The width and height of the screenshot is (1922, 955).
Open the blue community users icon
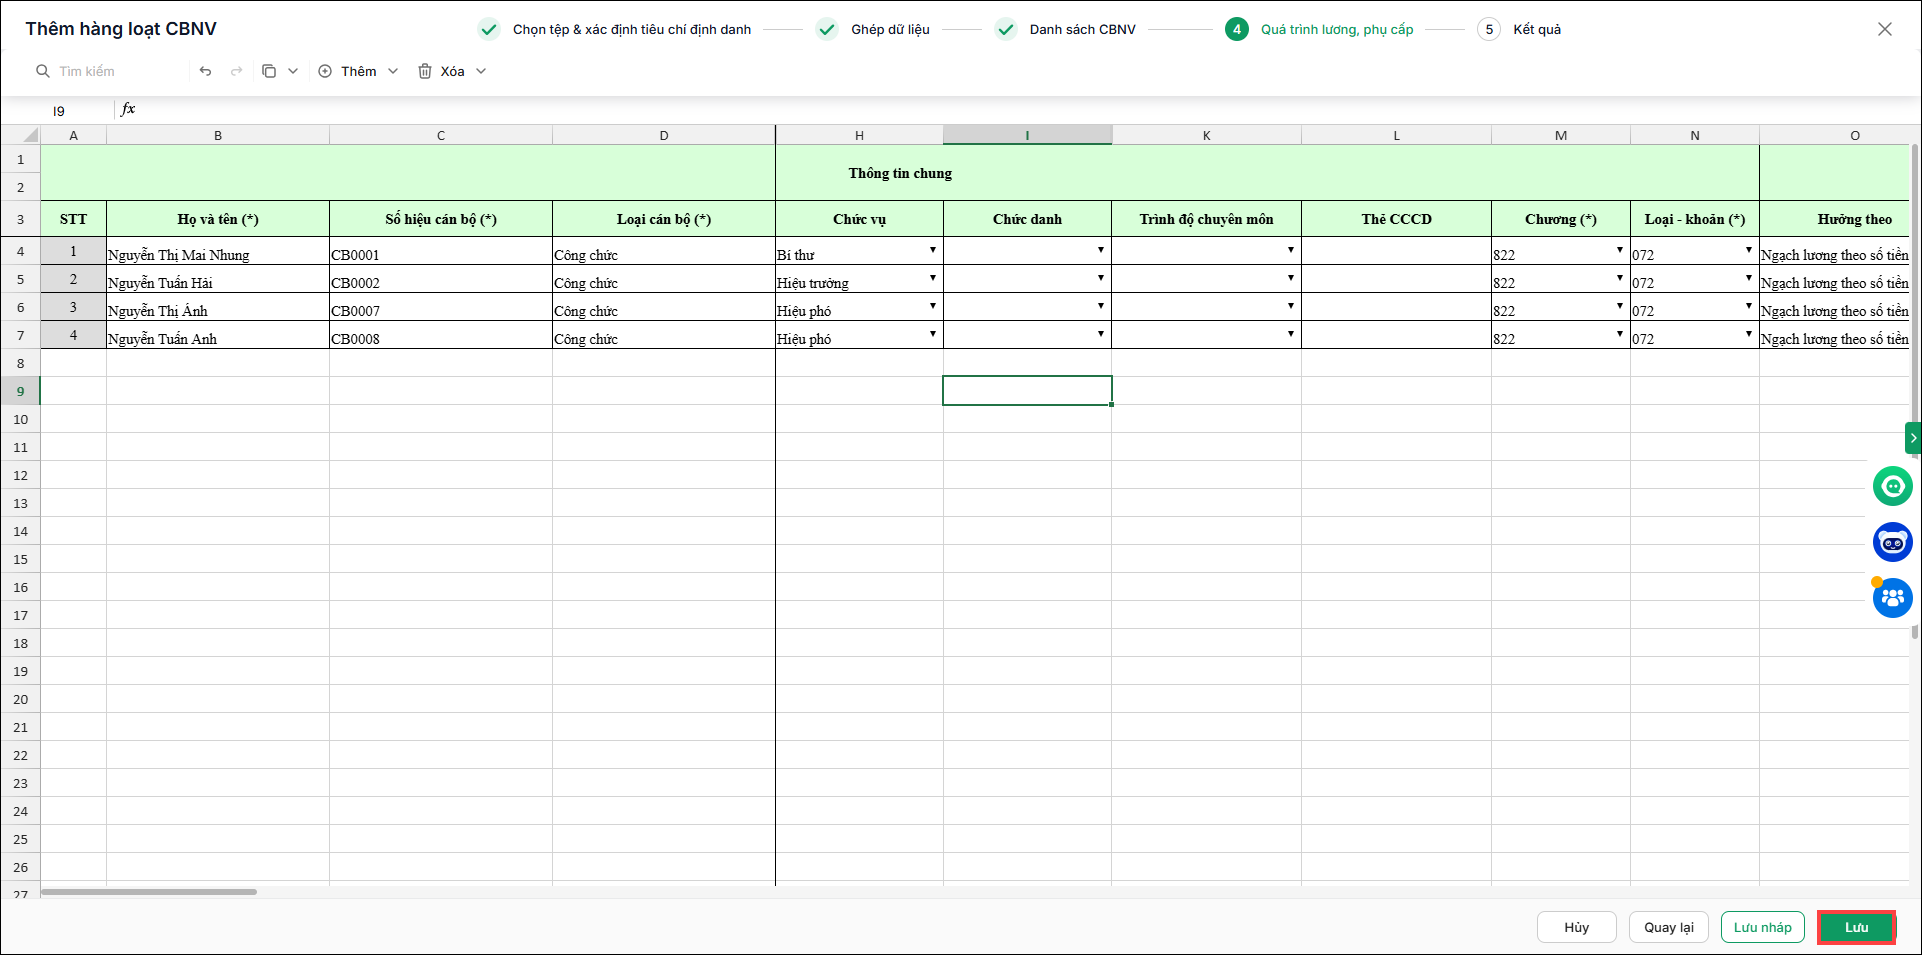pyautogui.click(x=1893, y=598)
